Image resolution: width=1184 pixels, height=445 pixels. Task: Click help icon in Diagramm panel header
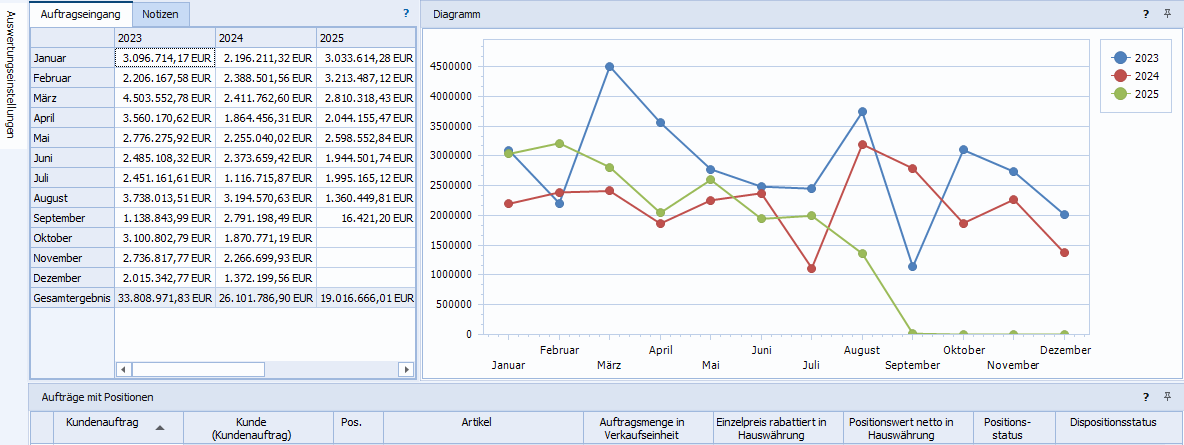pos(1146,14)
